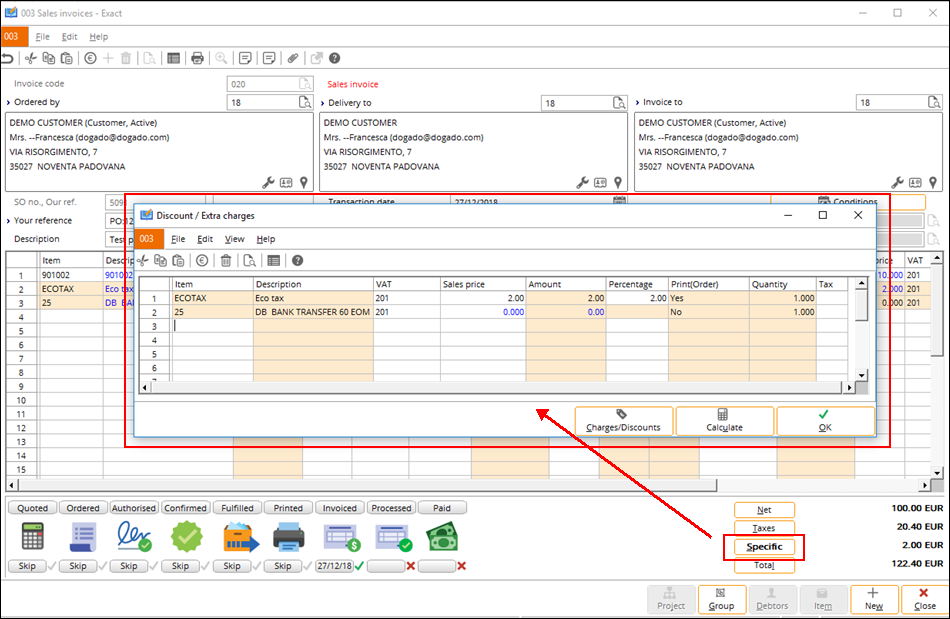The image size is (950, 619).
Task: Click item 901002 in main invoice grid
Action: coord(71,275)
